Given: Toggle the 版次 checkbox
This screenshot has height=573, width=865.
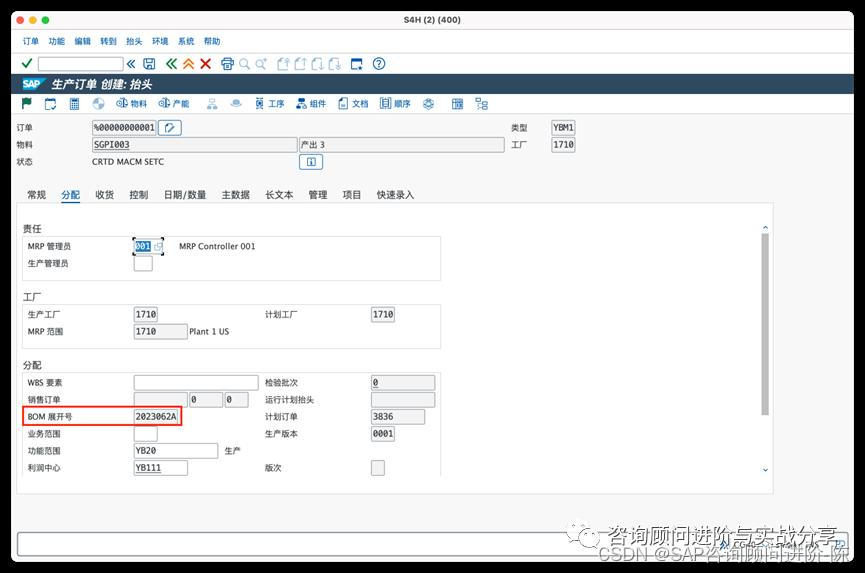Looking at the screenshot, I should pyautogui.click(x=378, y=468).
